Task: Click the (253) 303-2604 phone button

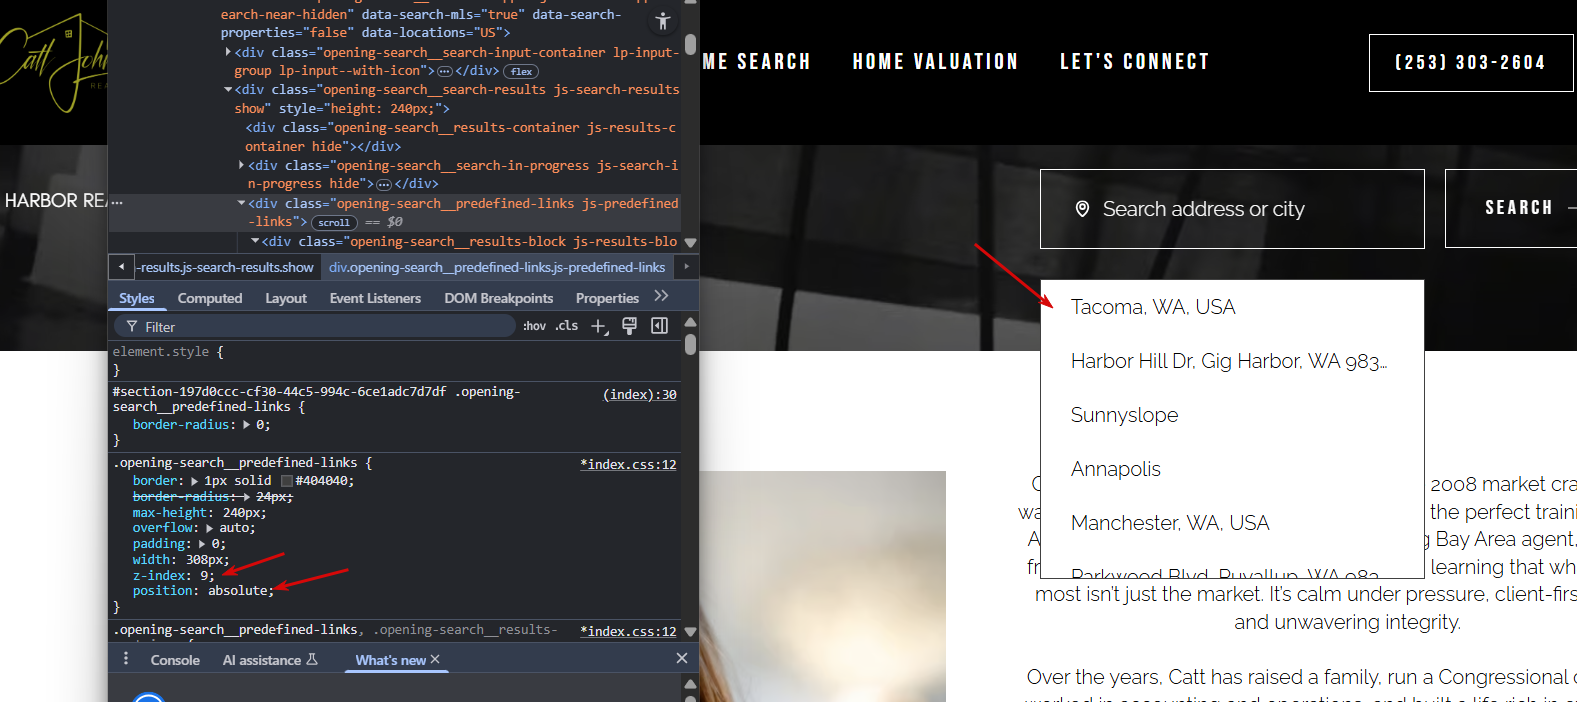Action: click(x=1471, y=63)
